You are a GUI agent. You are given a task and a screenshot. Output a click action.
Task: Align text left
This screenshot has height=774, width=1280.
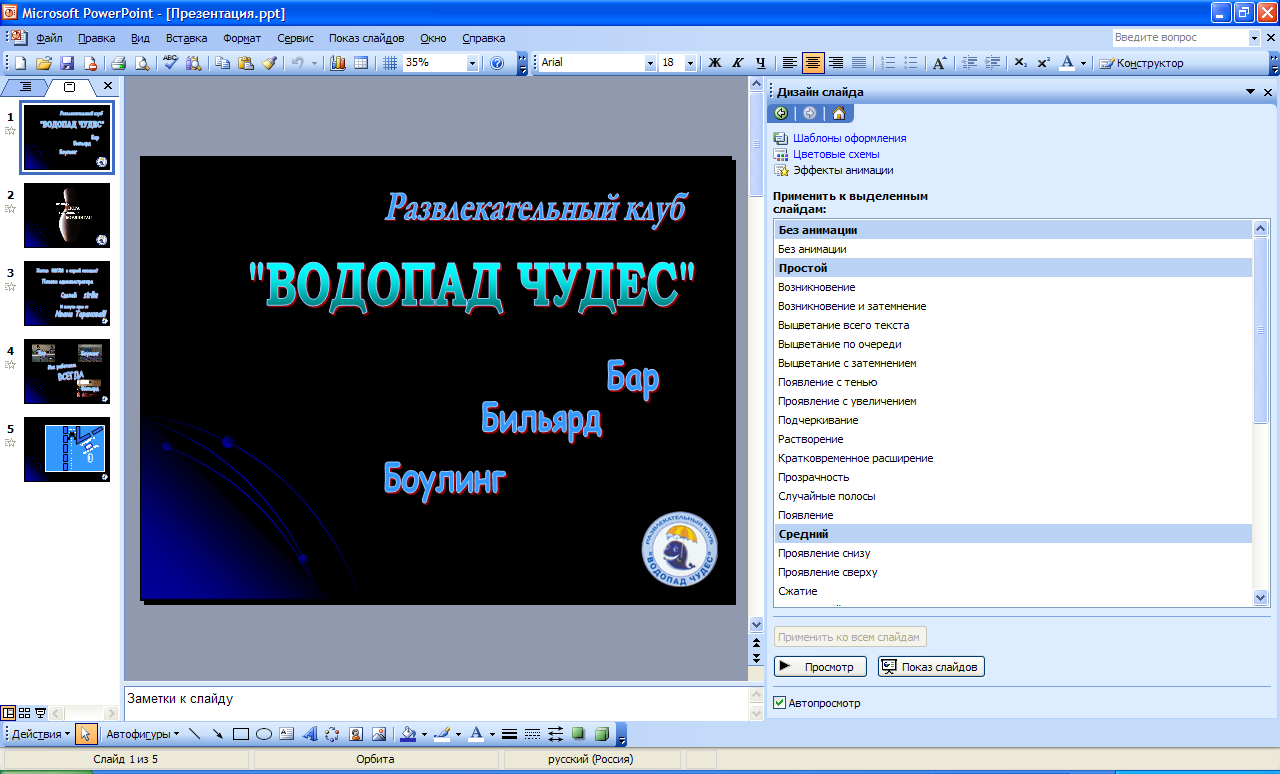pos(790,63)
